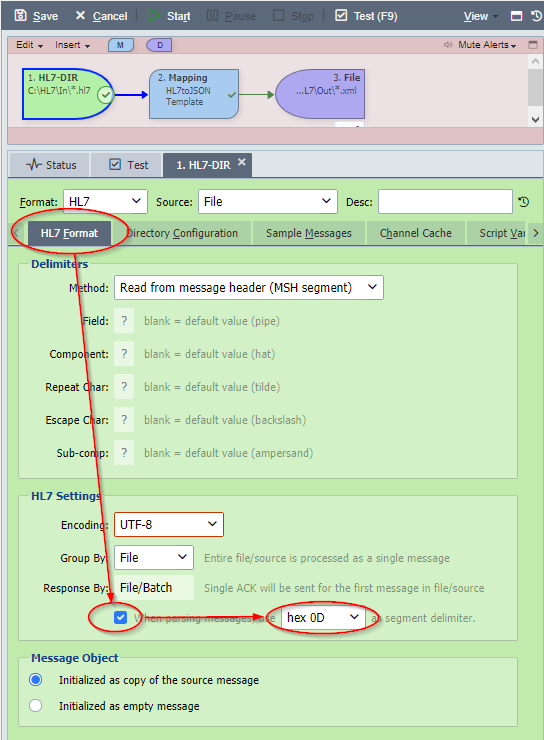Click the Cancel button
The image size is (544, 740).
[101, 16]
